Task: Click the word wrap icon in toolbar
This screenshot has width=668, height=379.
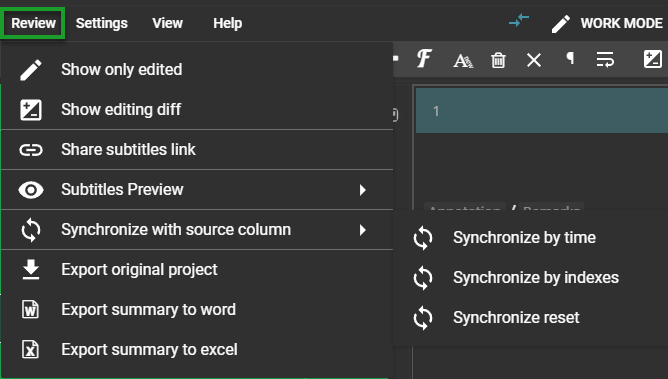Action: (x=605, y=59)
